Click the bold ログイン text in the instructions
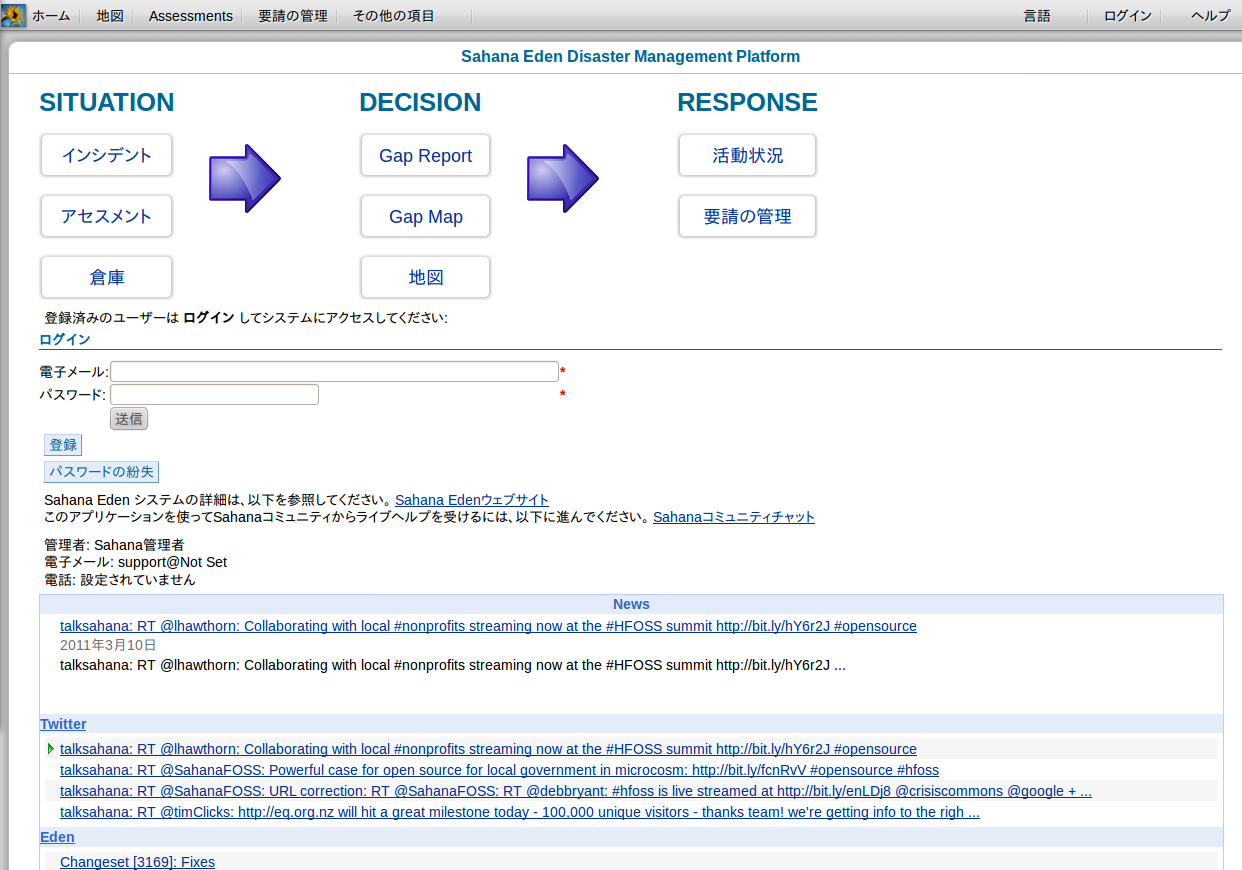 (x=209, y=318)
